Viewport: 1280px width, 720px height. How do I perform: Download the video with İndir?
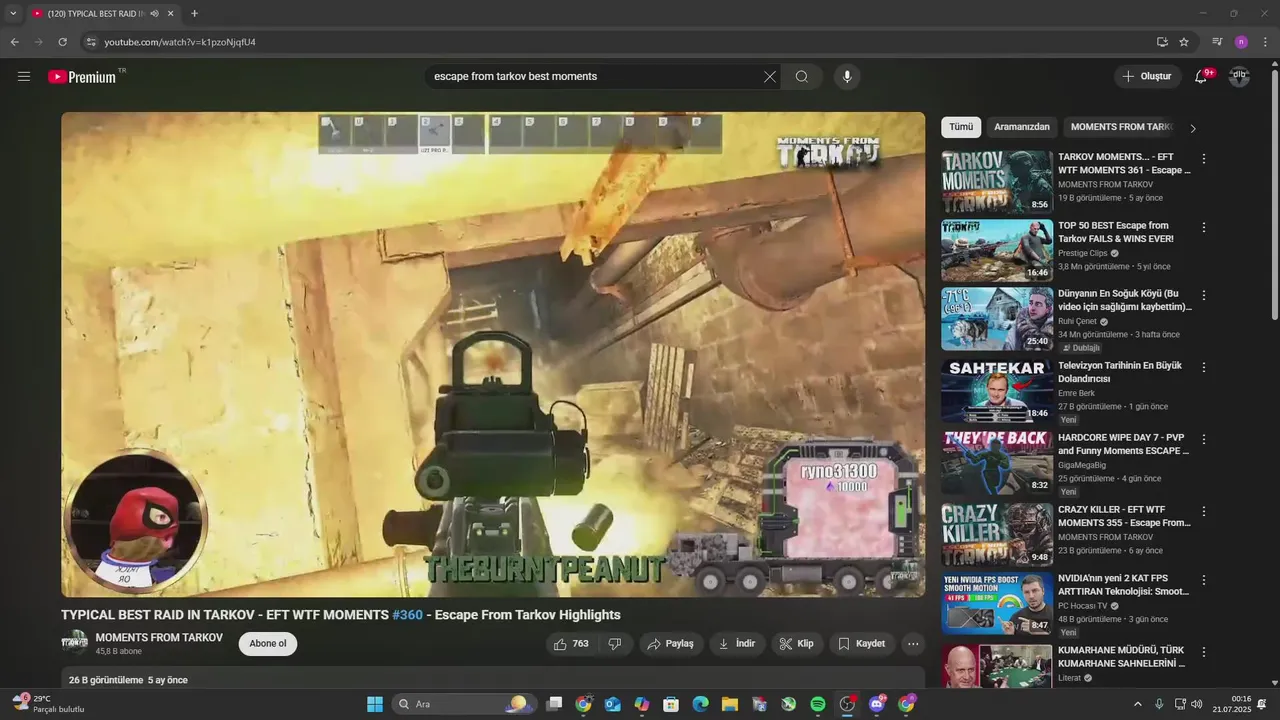tap(737, 644)
